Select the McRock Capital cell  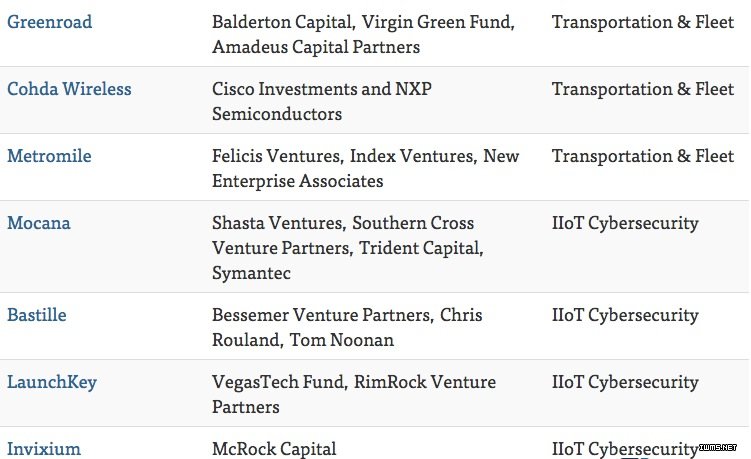[274, 449]
